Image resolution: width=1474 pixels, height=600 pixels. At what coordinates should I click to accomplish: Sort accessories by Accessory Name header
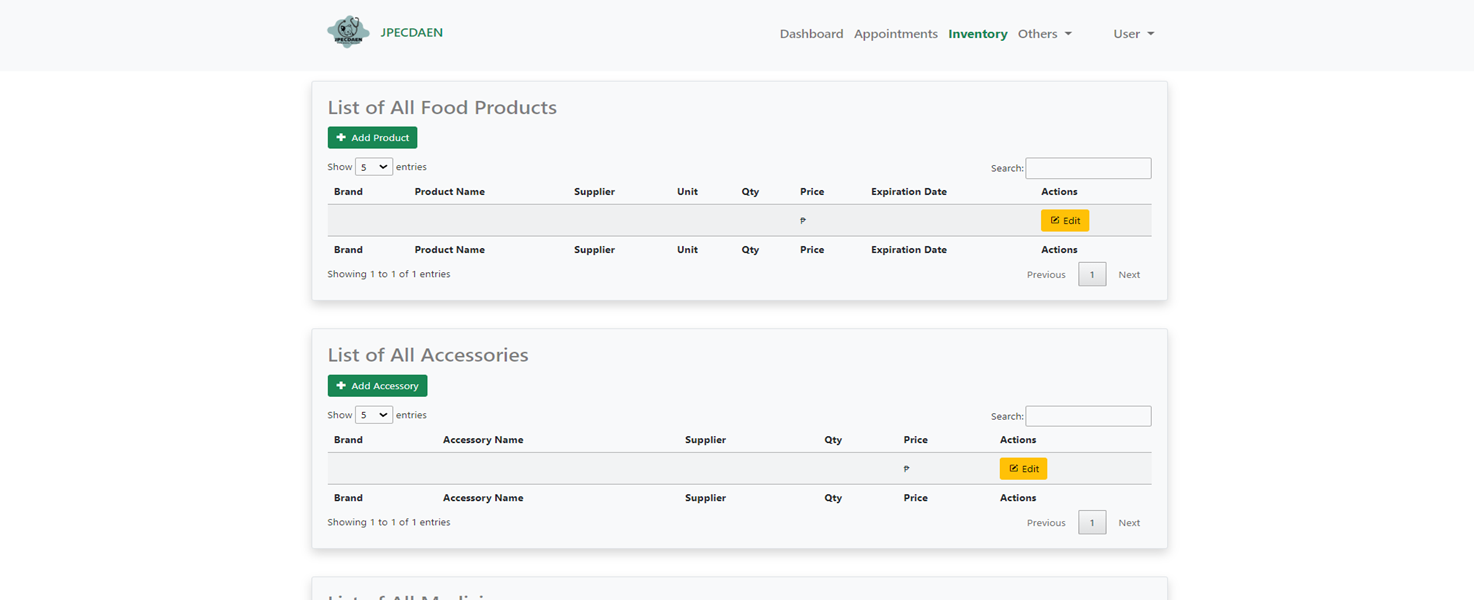click(483, 440)
